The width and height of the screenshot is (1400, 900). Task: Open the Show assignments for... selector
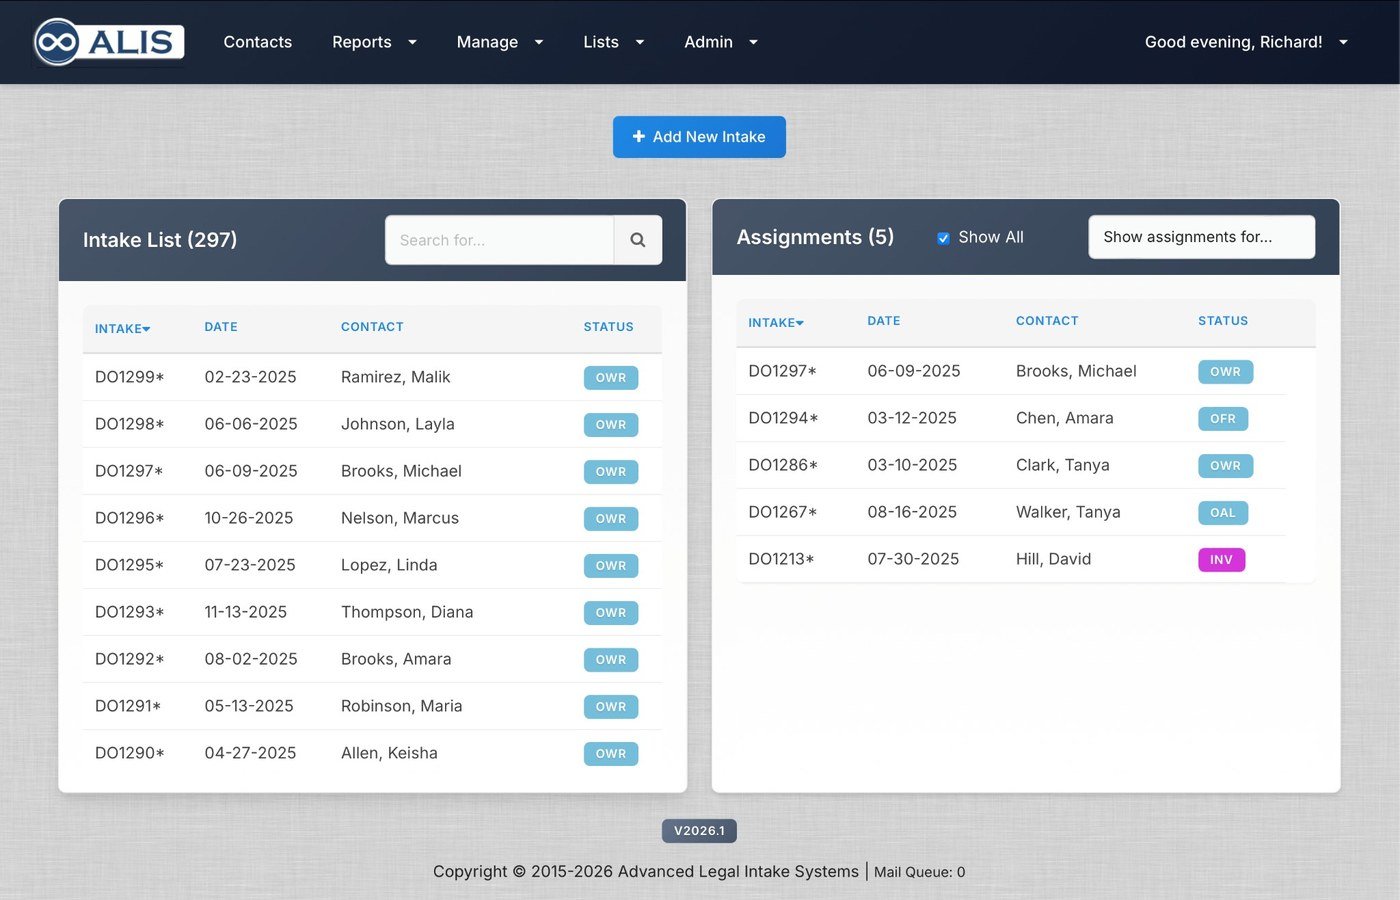point(1200,237)
